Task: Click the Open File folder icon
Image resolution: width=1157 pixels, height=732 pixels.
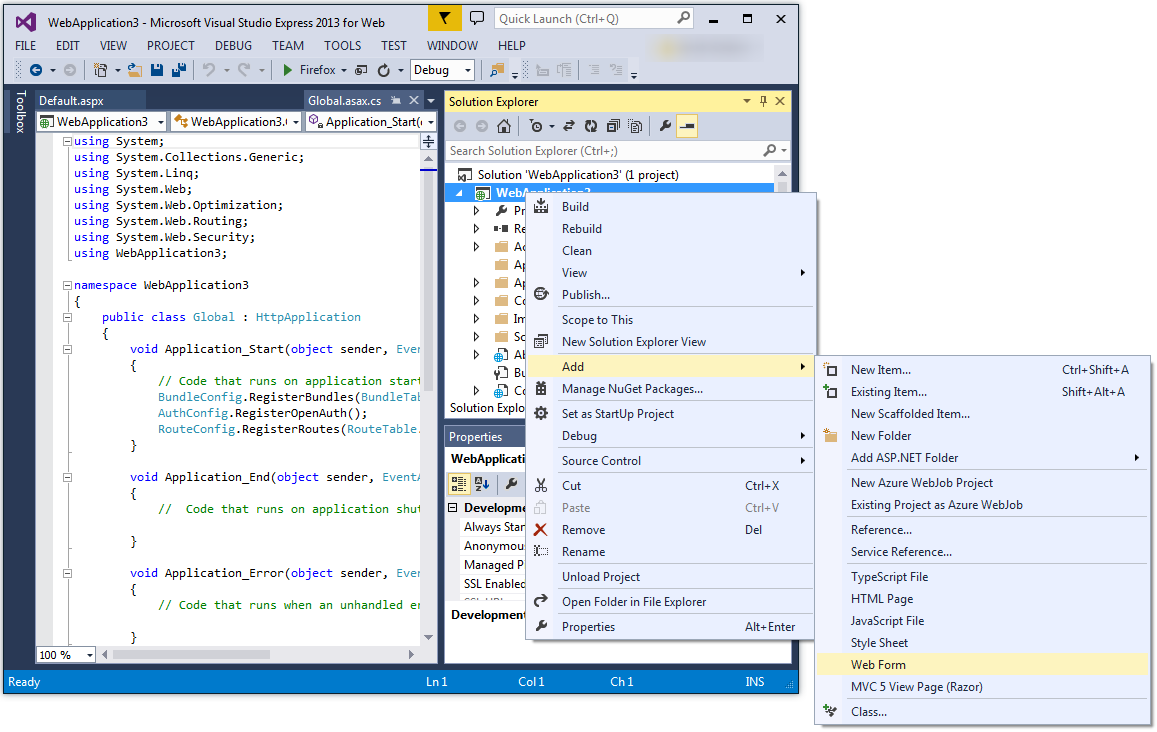Action: [134, 70]
